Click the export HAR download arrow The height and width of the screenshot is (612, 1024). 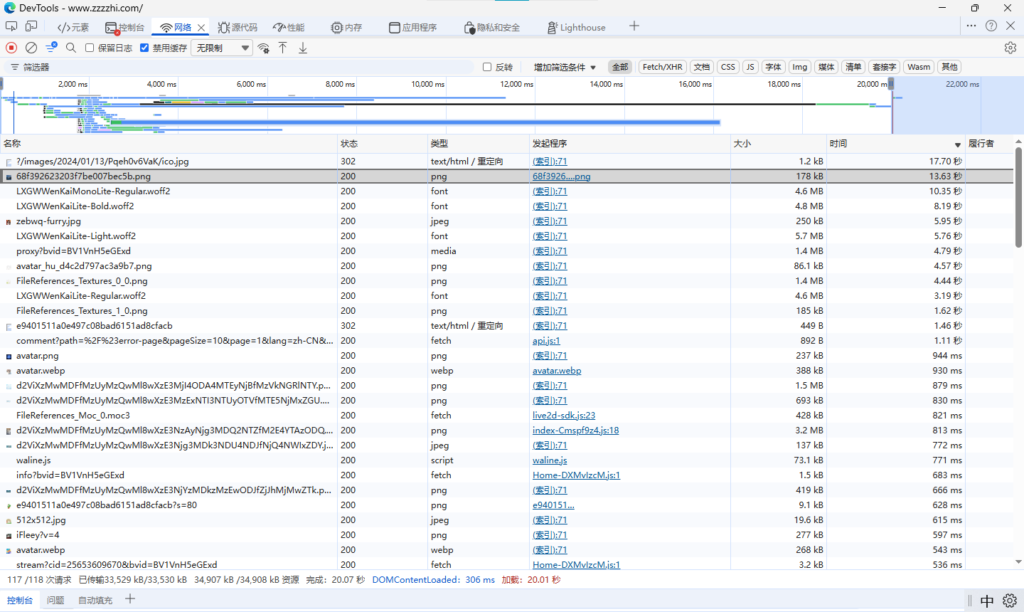(303, 47)
